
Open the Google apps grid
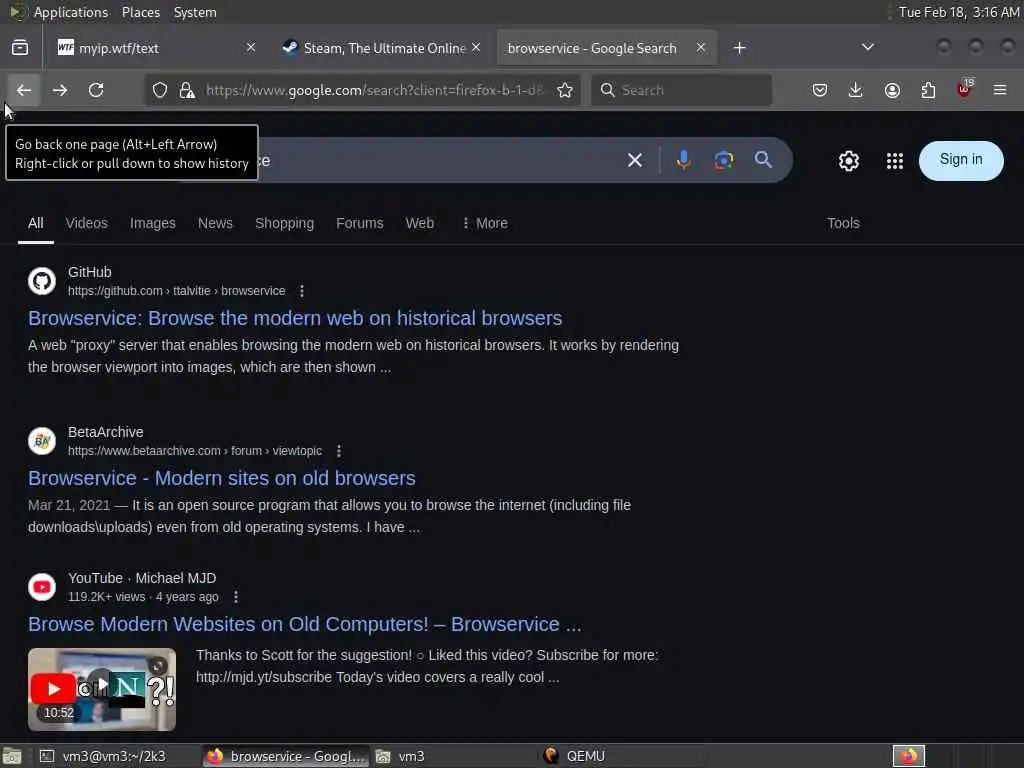tap(895, 161)
